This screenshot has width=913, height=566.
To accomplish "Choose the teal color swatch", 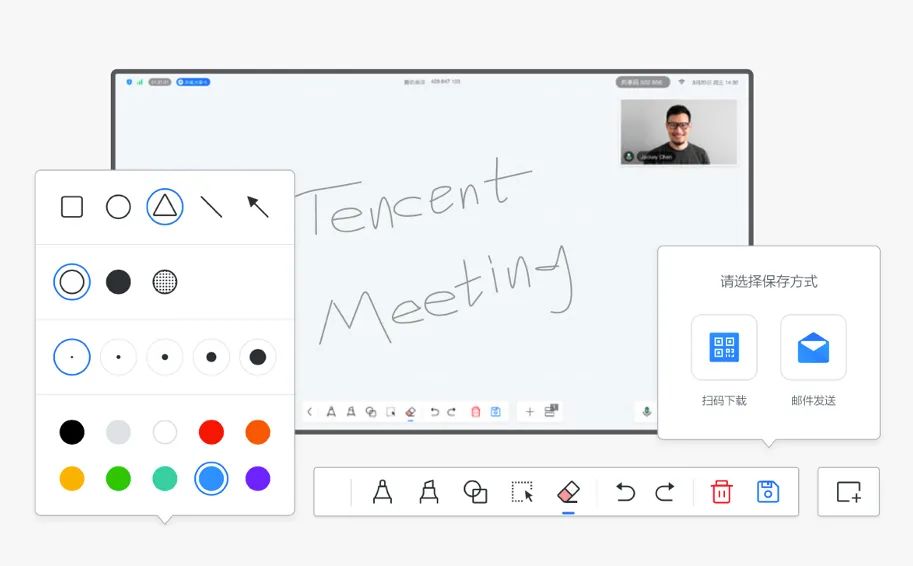I will (x=165, y=479).
